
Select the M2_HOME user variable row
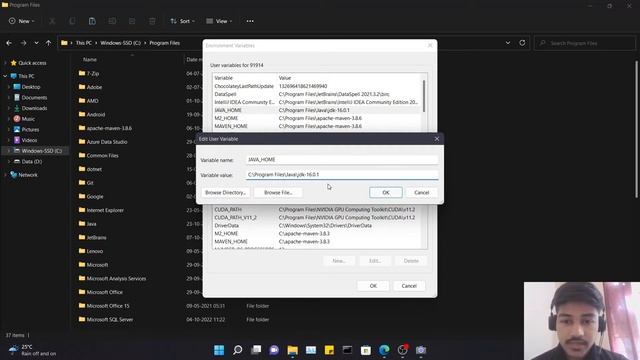tap(317, 118)
